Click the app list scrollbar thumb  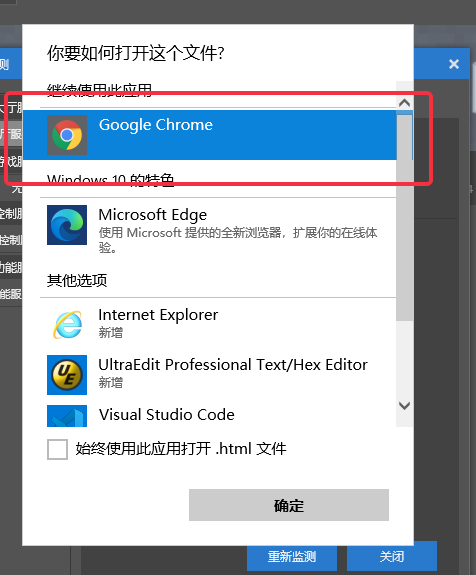pos(404,216)
